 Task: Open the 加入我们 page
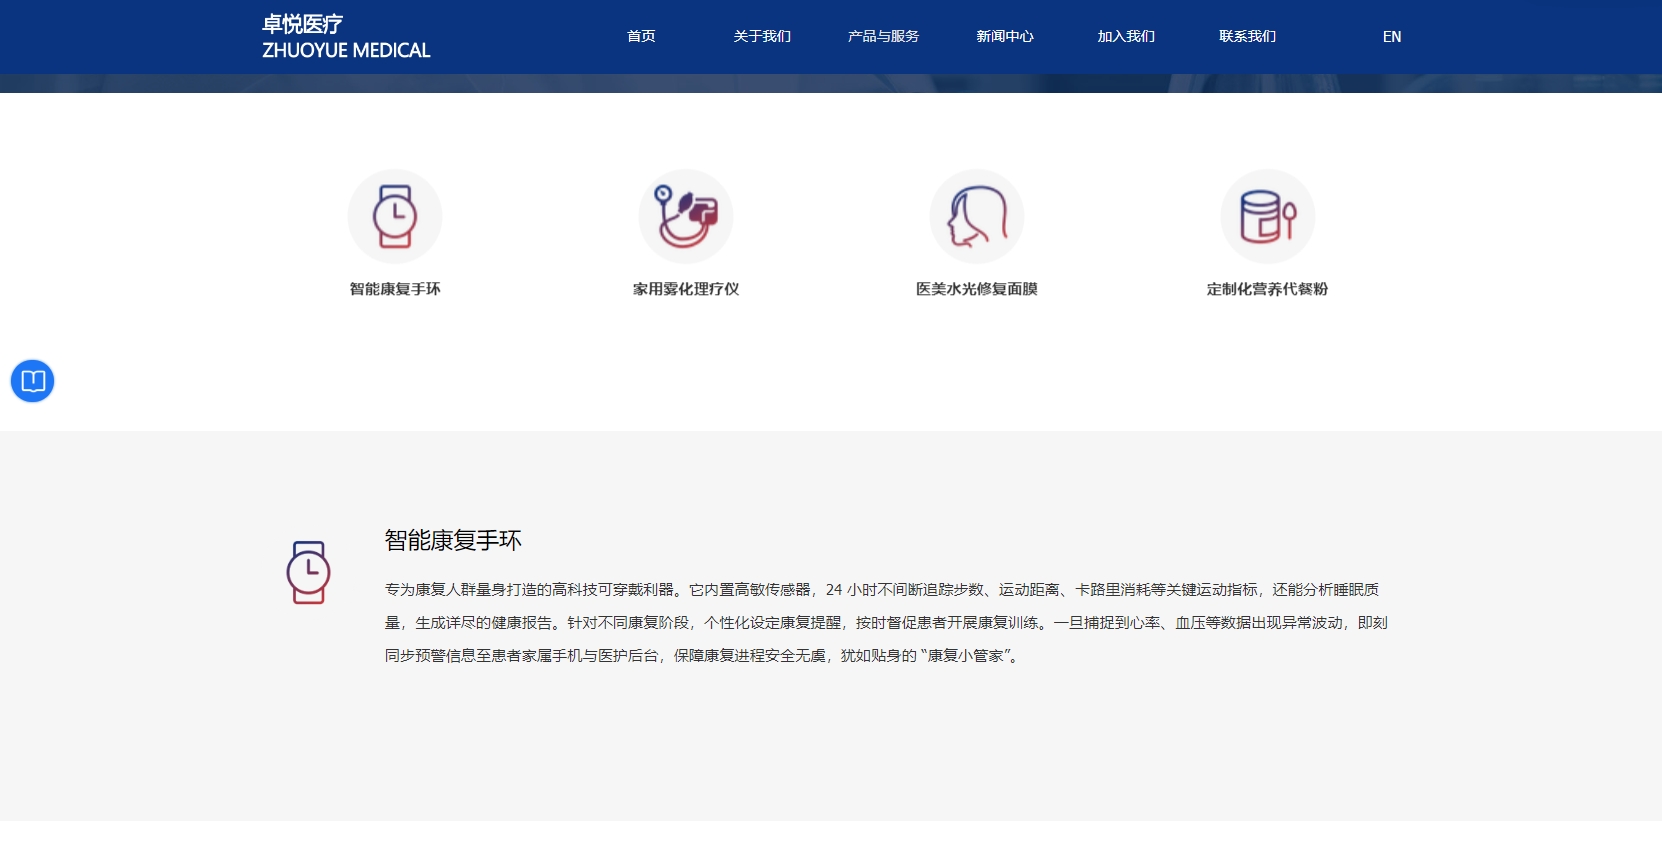(x=1126, y=36)
